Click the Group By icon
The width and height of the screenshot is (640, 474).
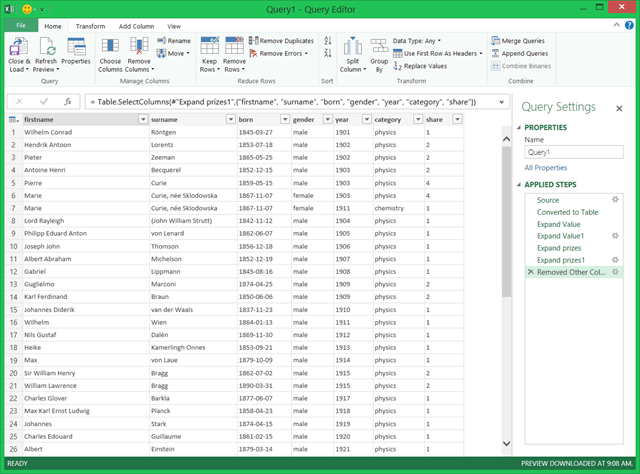pos(378,47)
